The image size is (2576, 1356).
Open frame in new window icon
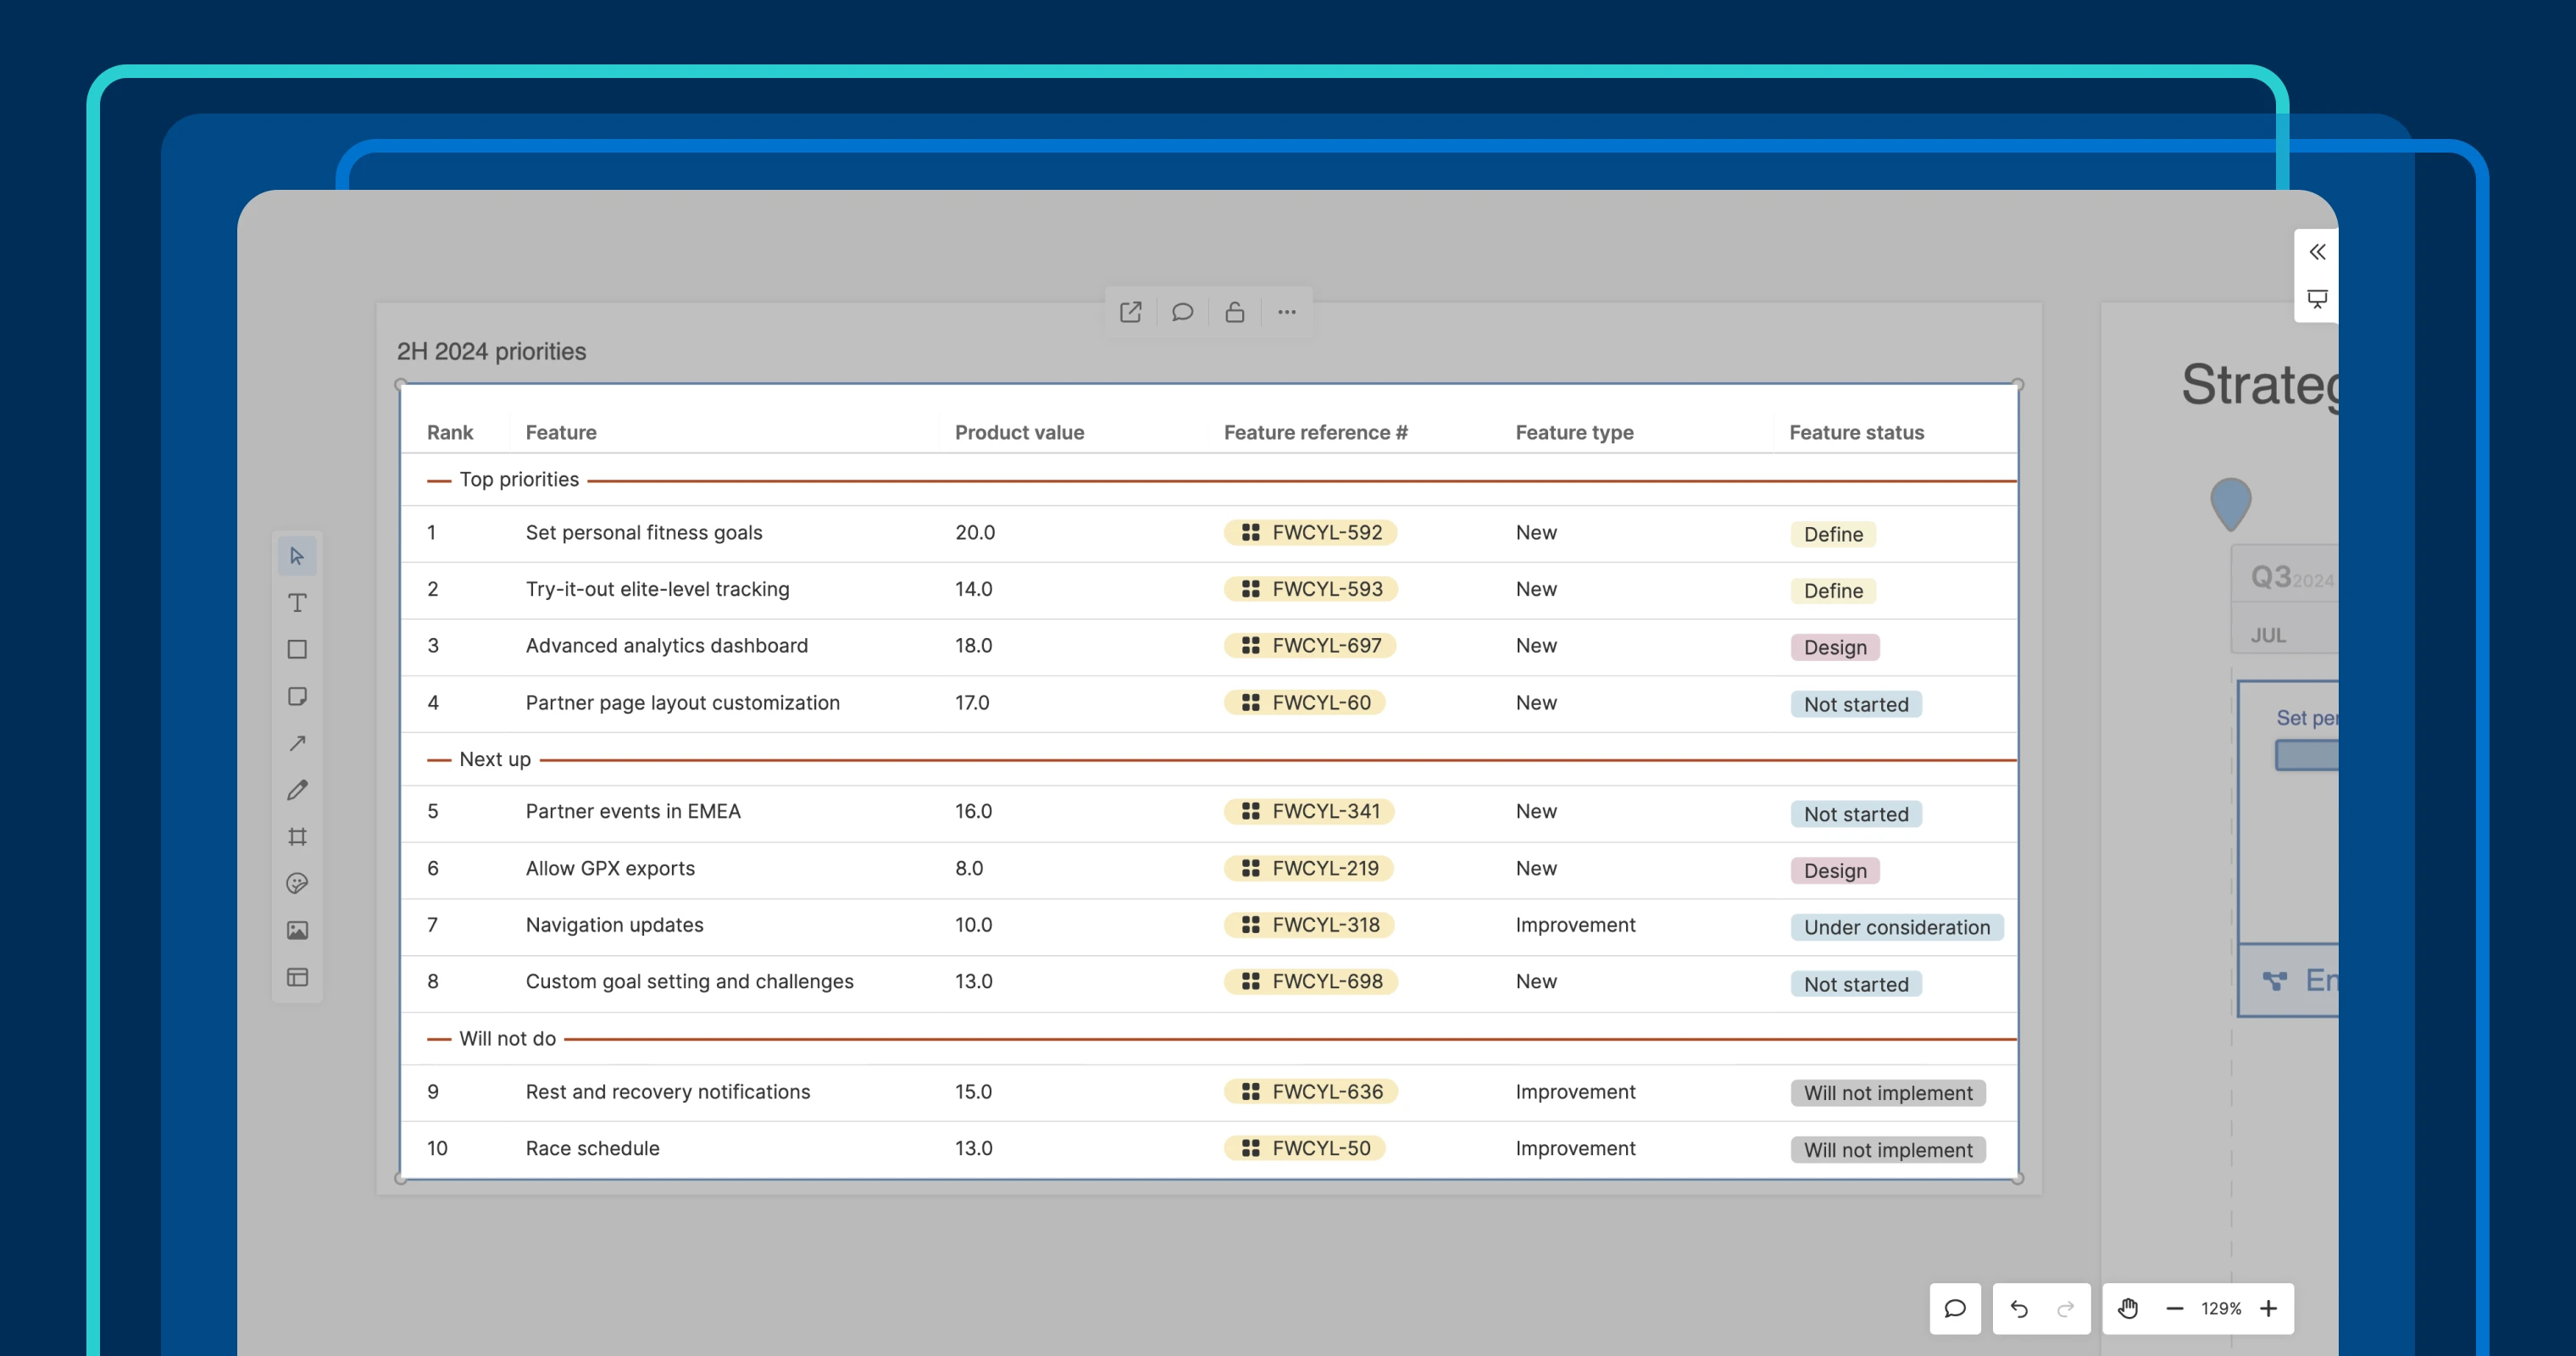coord(1130,312)
